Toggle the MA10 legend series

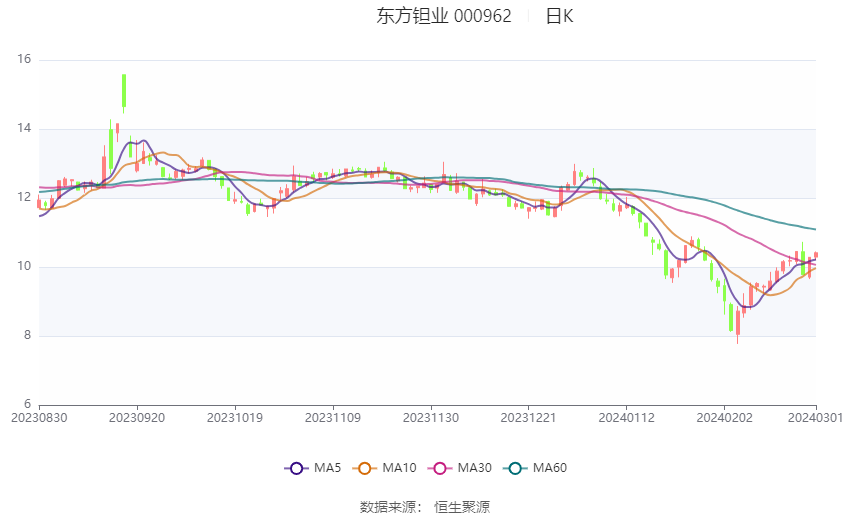point(384,468)
